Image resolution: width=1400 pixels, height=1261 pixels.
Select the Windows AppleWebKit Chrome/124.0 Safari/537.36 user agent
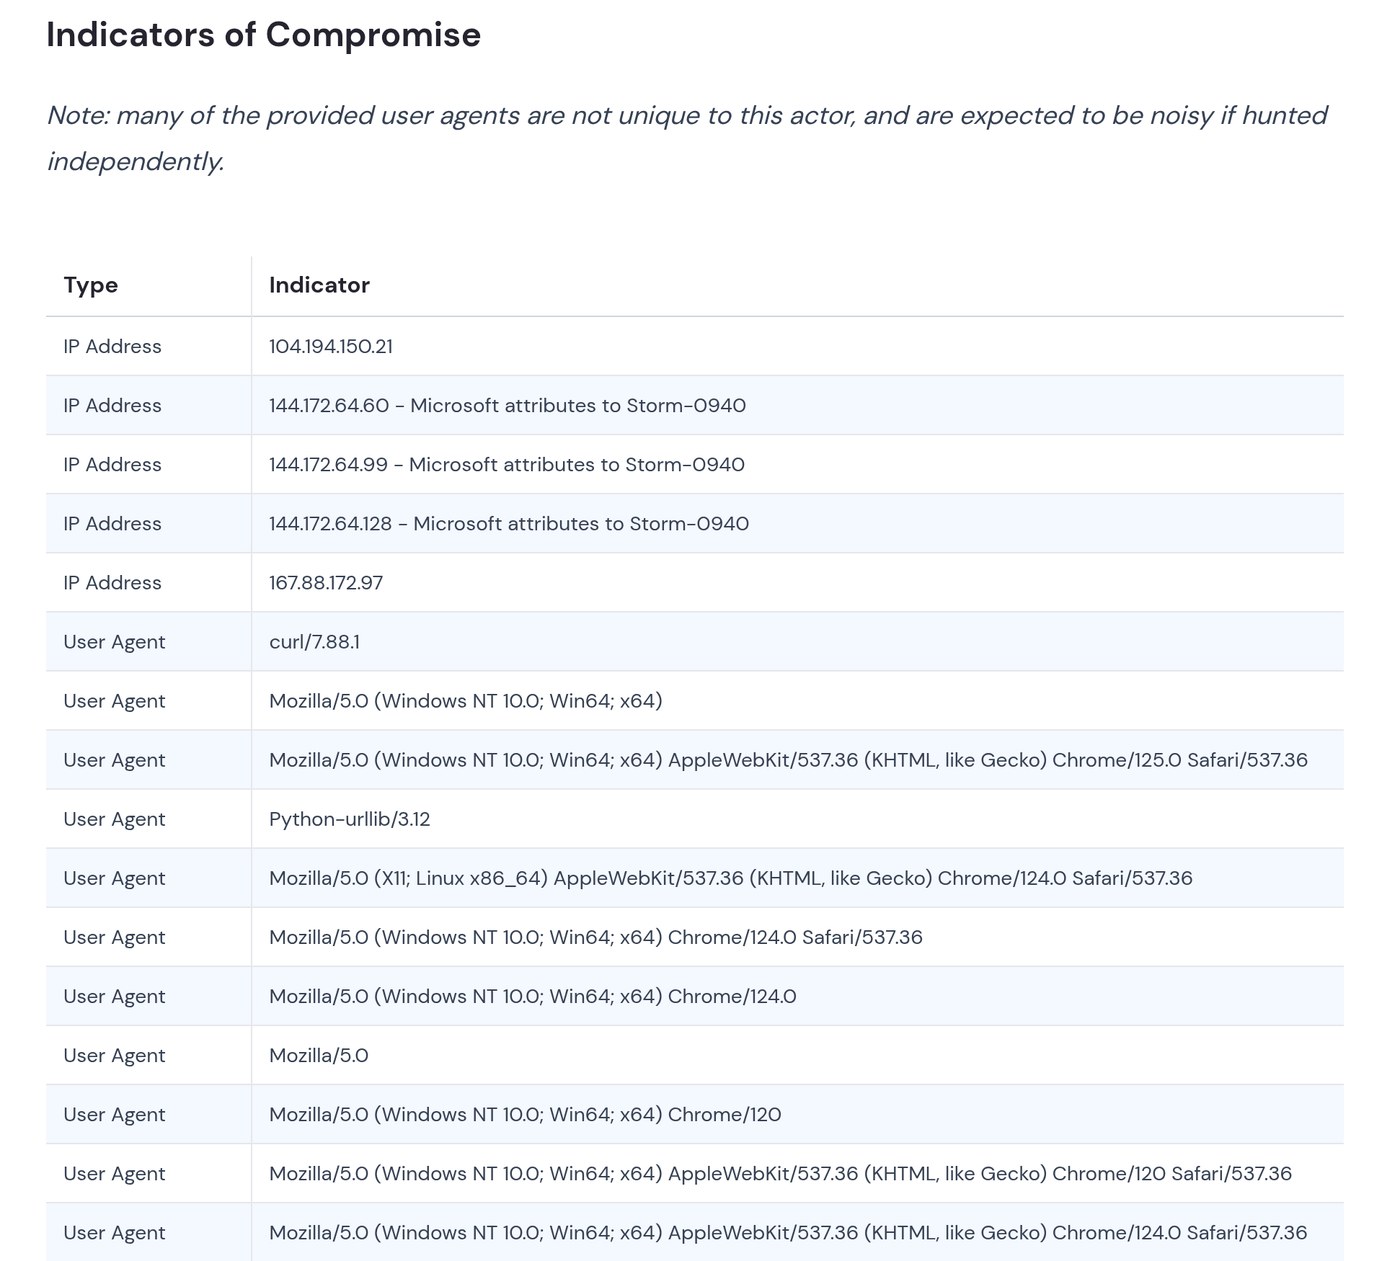pos(788,1232)
